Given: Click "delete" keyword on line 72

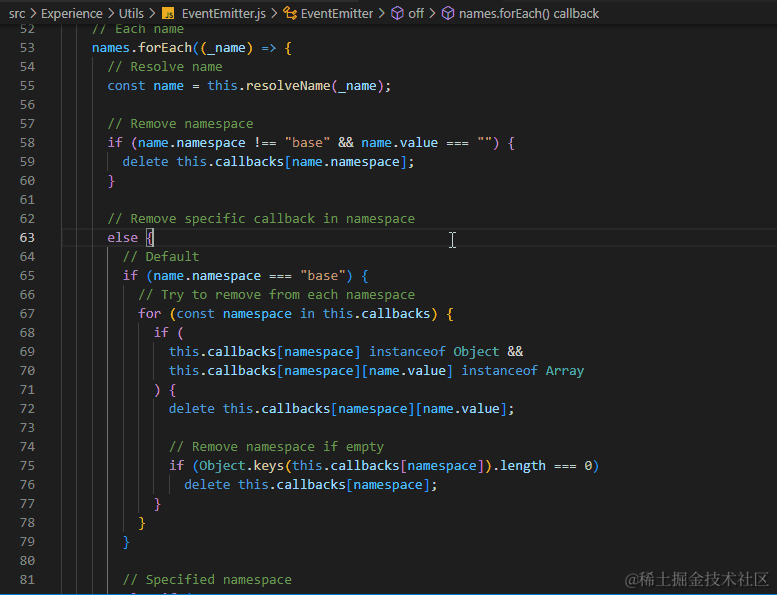Looking at the screenshot, I should coord(191,409).
